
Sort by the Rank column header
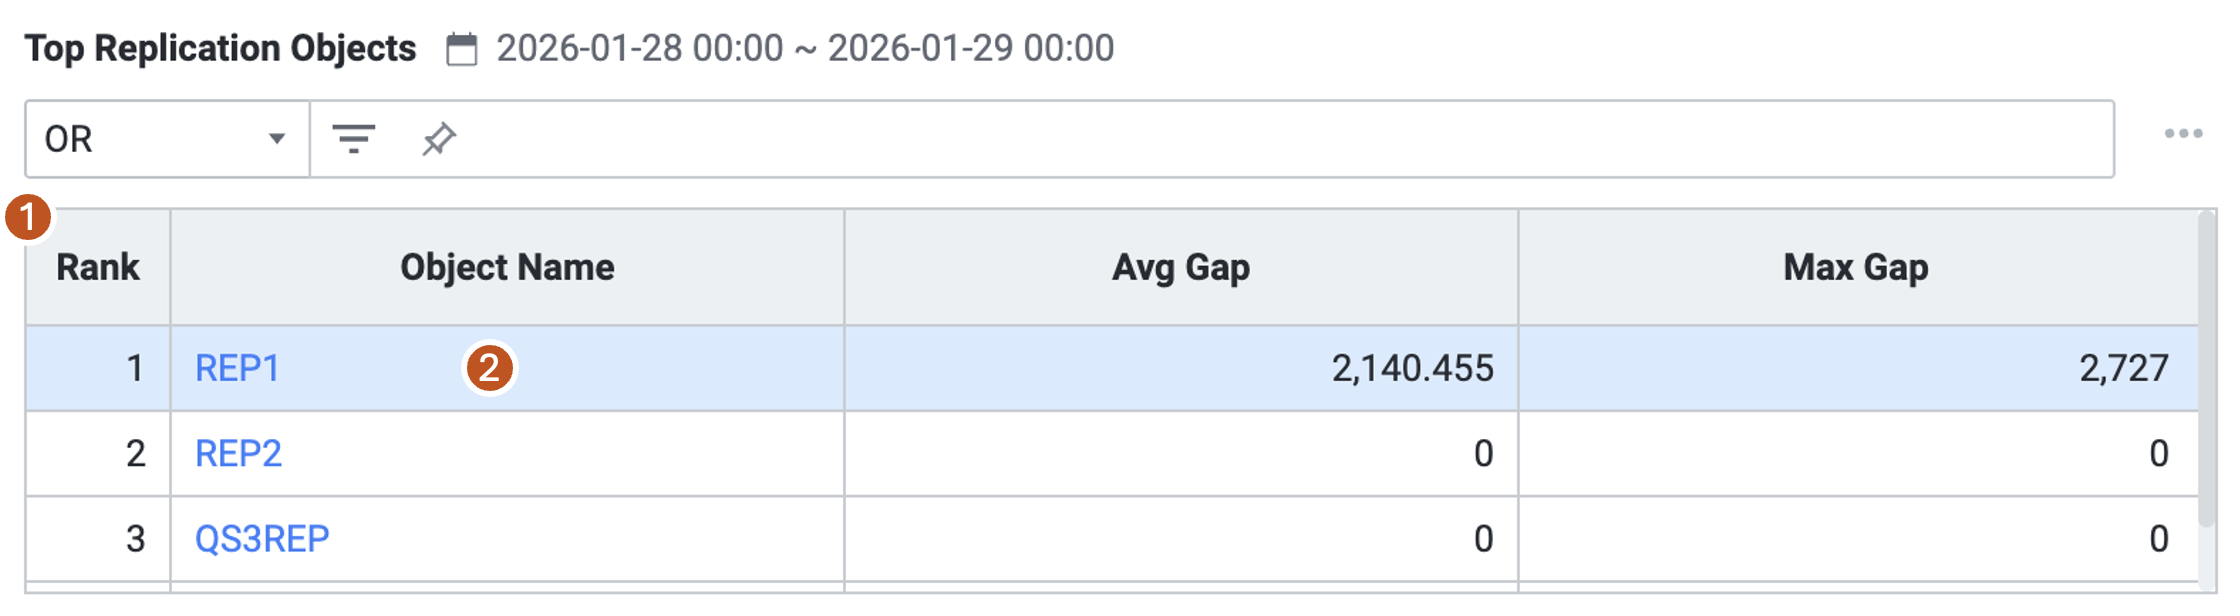pyautogui.click(x=98, y=268)
